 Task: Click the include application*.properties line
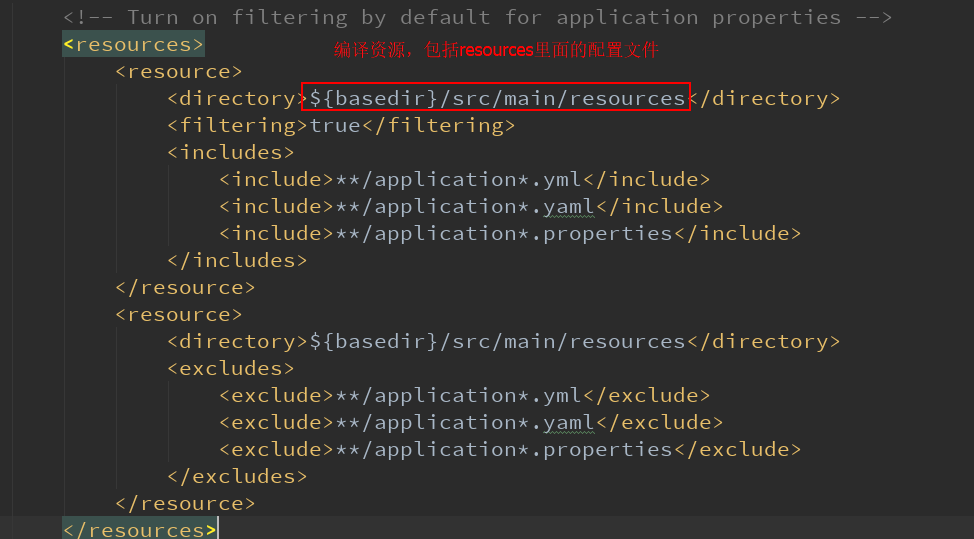tap(510, 233)
